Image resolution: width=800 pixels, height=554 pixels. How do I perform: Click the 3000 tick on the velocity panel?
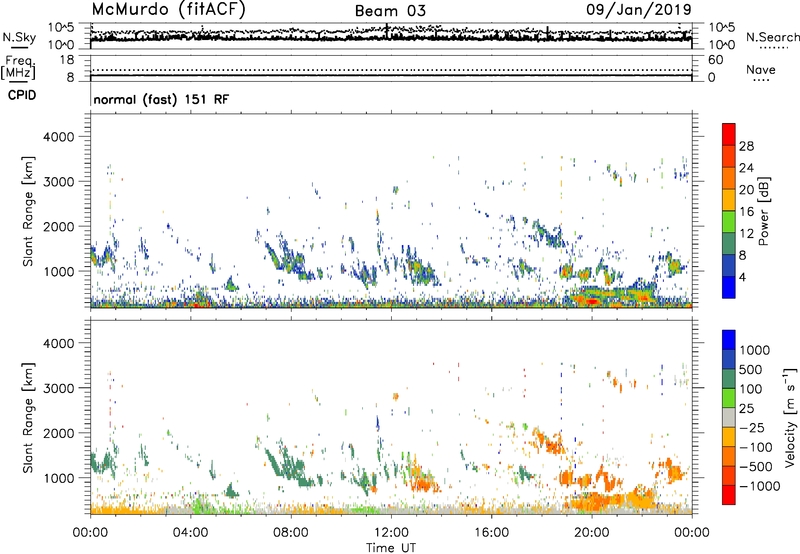(x=58, y=388)
